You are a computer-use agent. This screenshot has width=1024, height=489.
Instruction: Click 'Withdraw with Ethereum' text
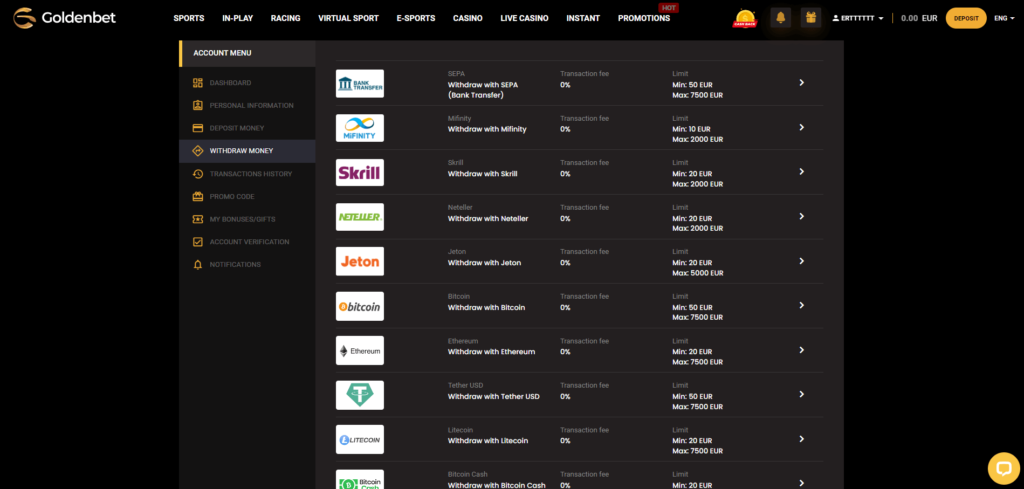(x=491, y=352)
